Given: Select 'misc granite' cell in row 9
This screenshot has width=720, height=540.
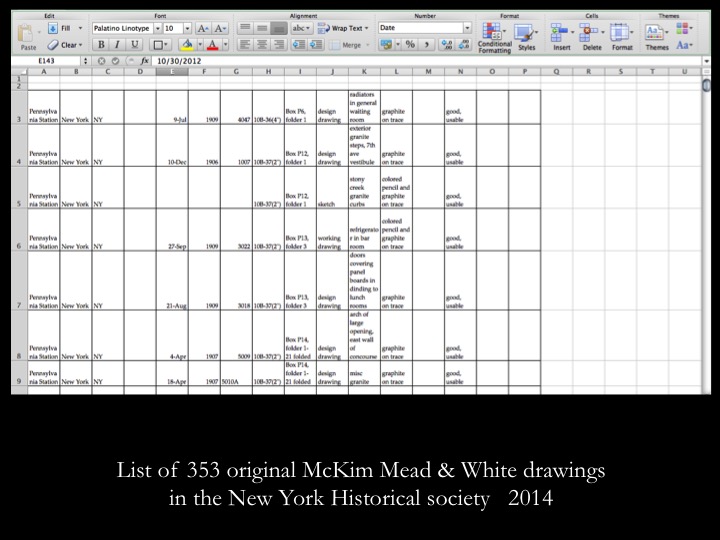Looking at the screenshot, I should pyautogui.click(x=364, y=373).
